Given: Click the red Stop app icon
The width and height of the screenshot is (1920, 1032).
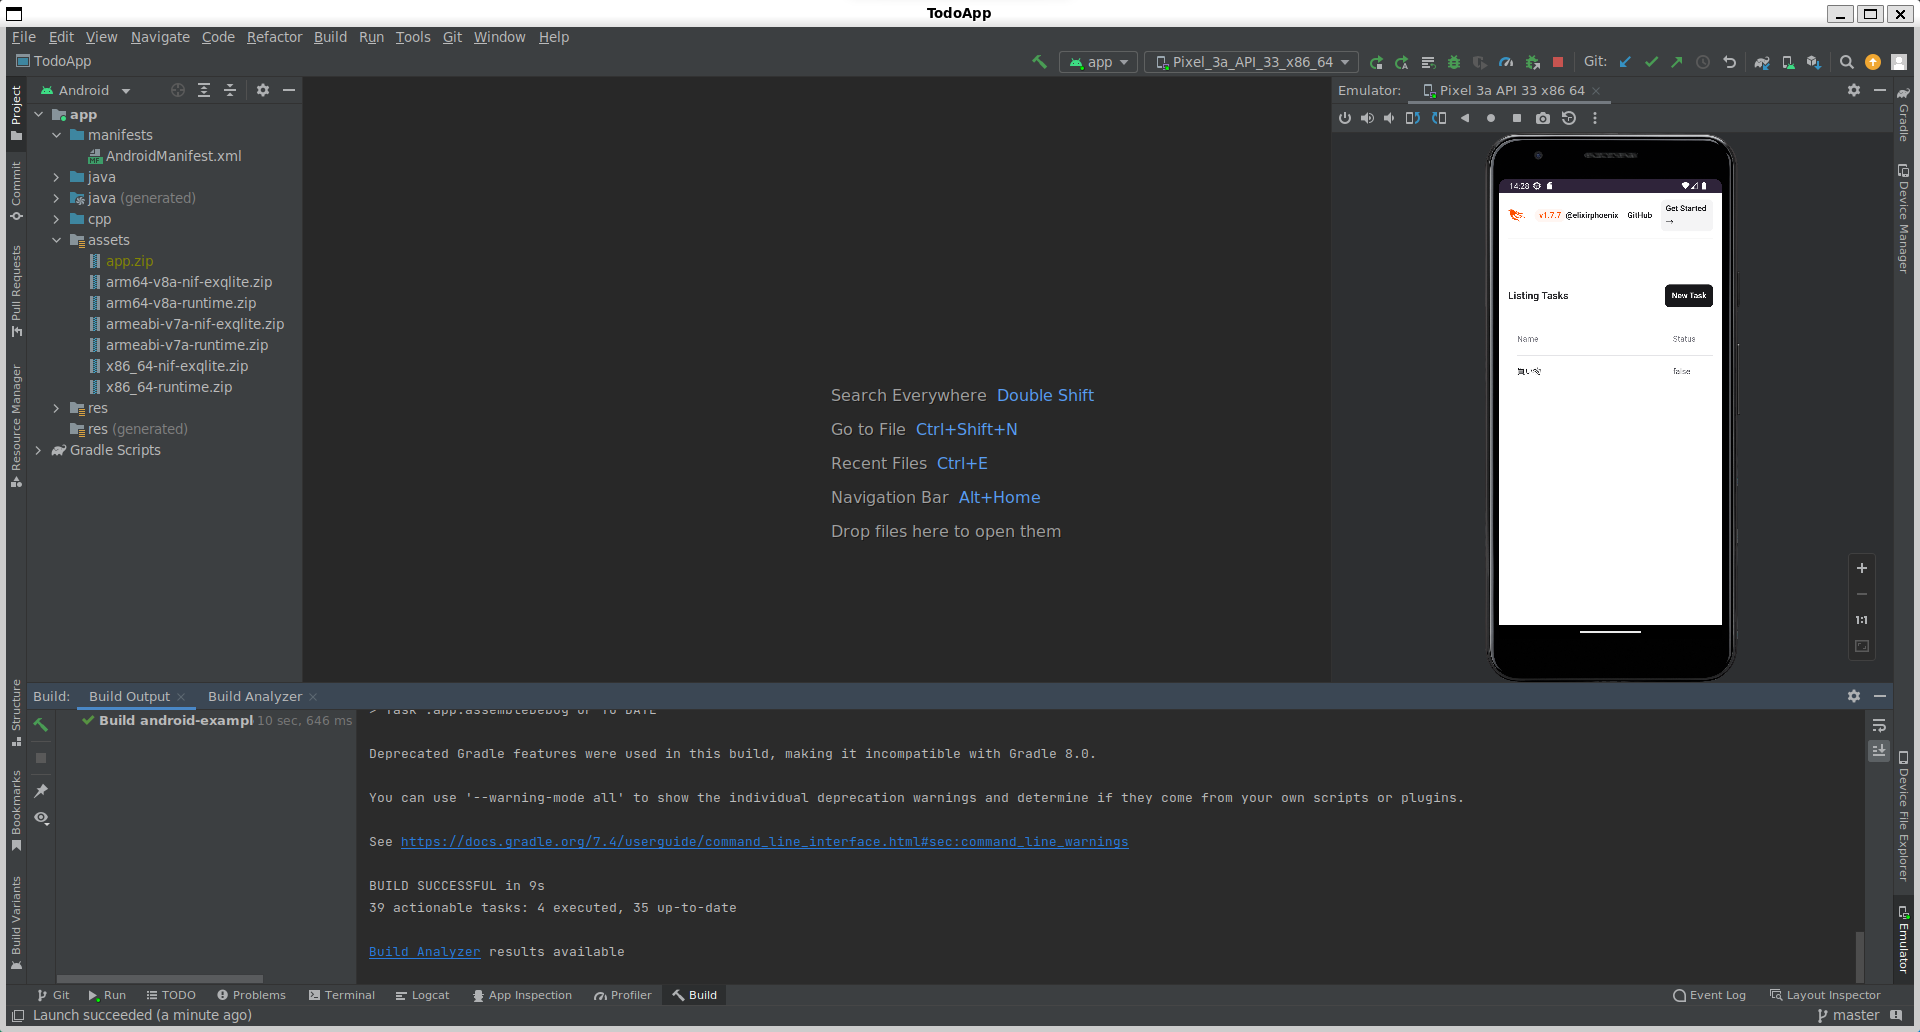Looking at the screenshot, I should click(x=1557, y=62).
